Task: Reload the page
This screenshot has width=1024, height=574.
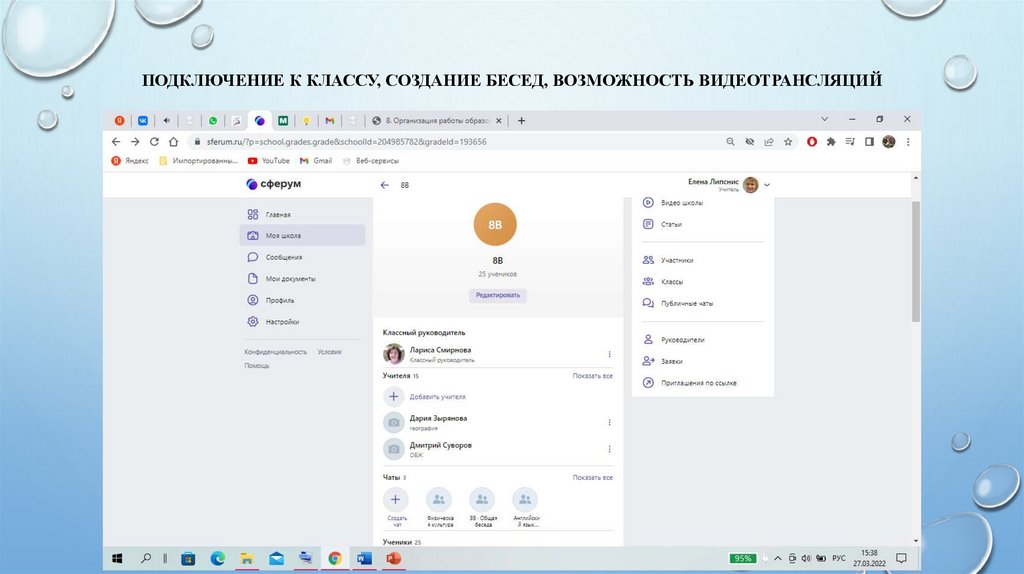Action: [x=154, y=142]
